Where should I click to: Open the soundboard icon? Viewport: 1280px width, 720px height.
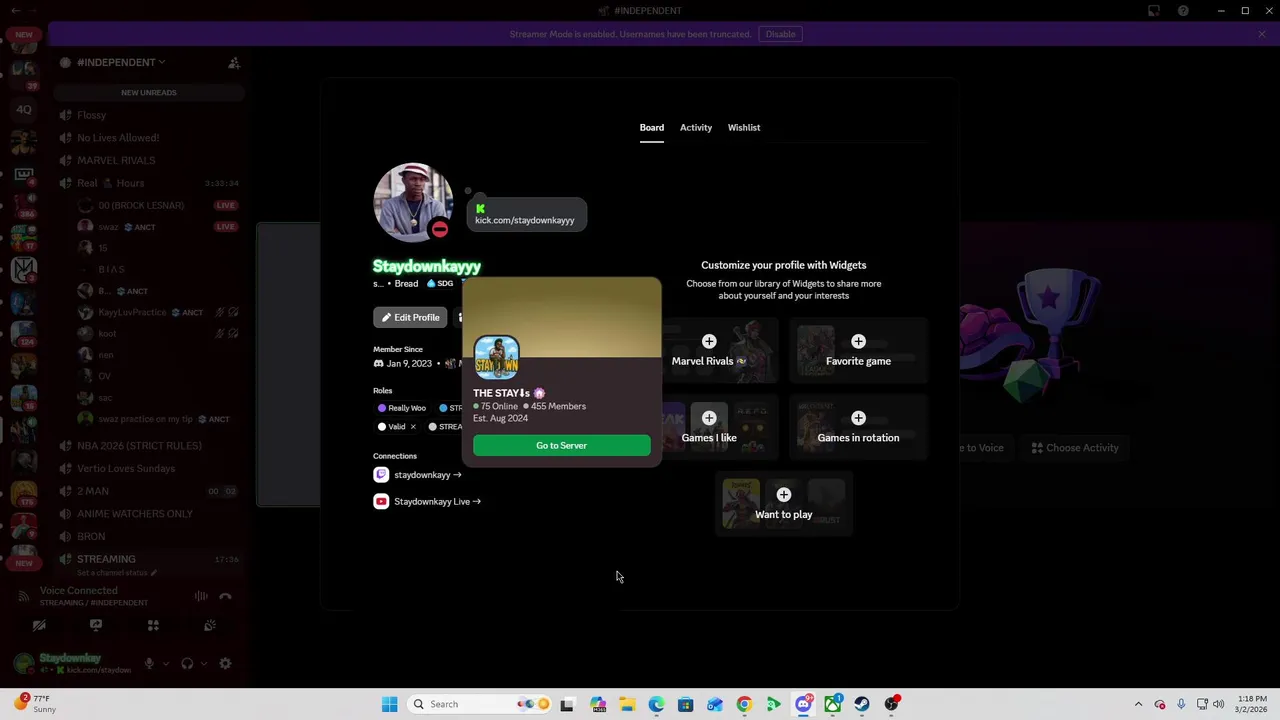pyautogui.click(x=210, y=625)
